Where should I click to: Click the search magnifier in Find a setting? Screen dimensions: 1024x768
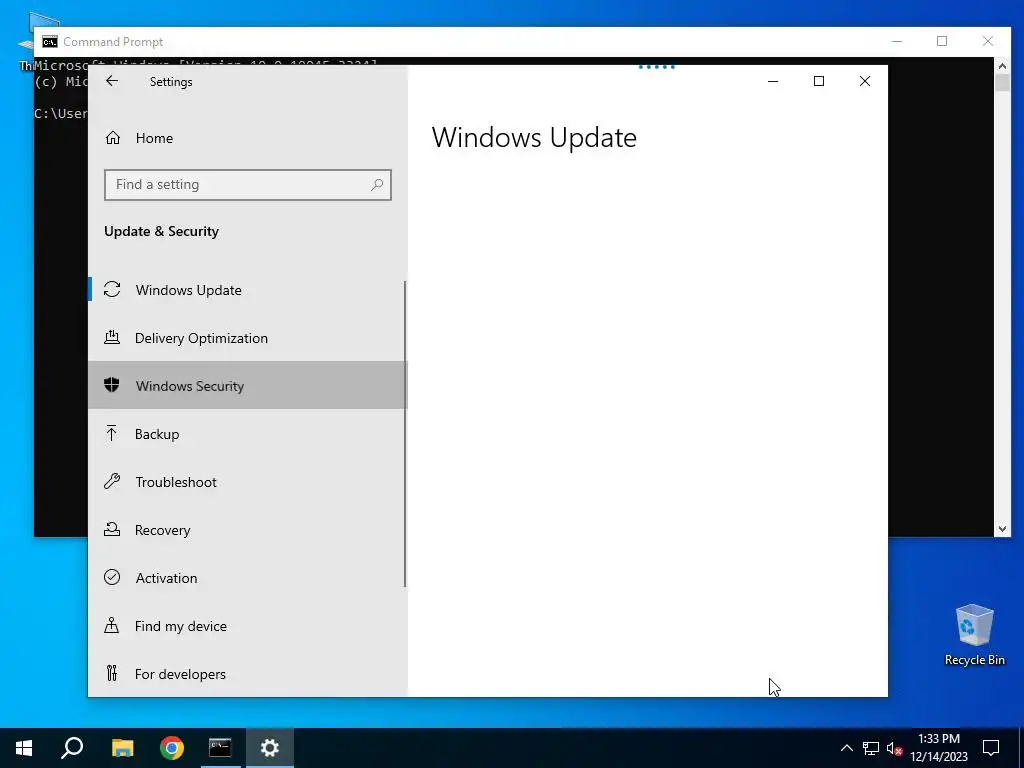[377, 185]
